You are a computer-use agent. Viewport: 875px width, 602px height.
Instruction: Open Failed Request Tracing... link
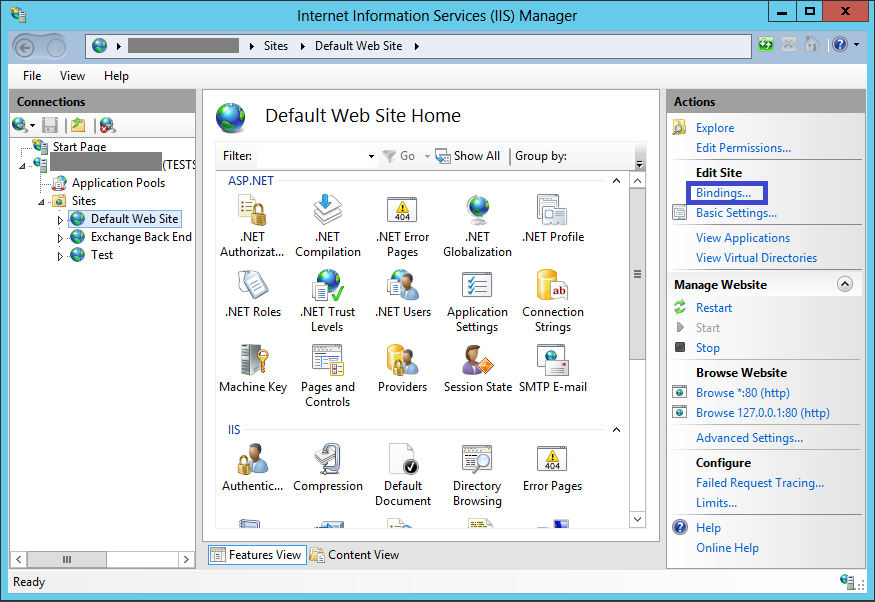point(759,483)
